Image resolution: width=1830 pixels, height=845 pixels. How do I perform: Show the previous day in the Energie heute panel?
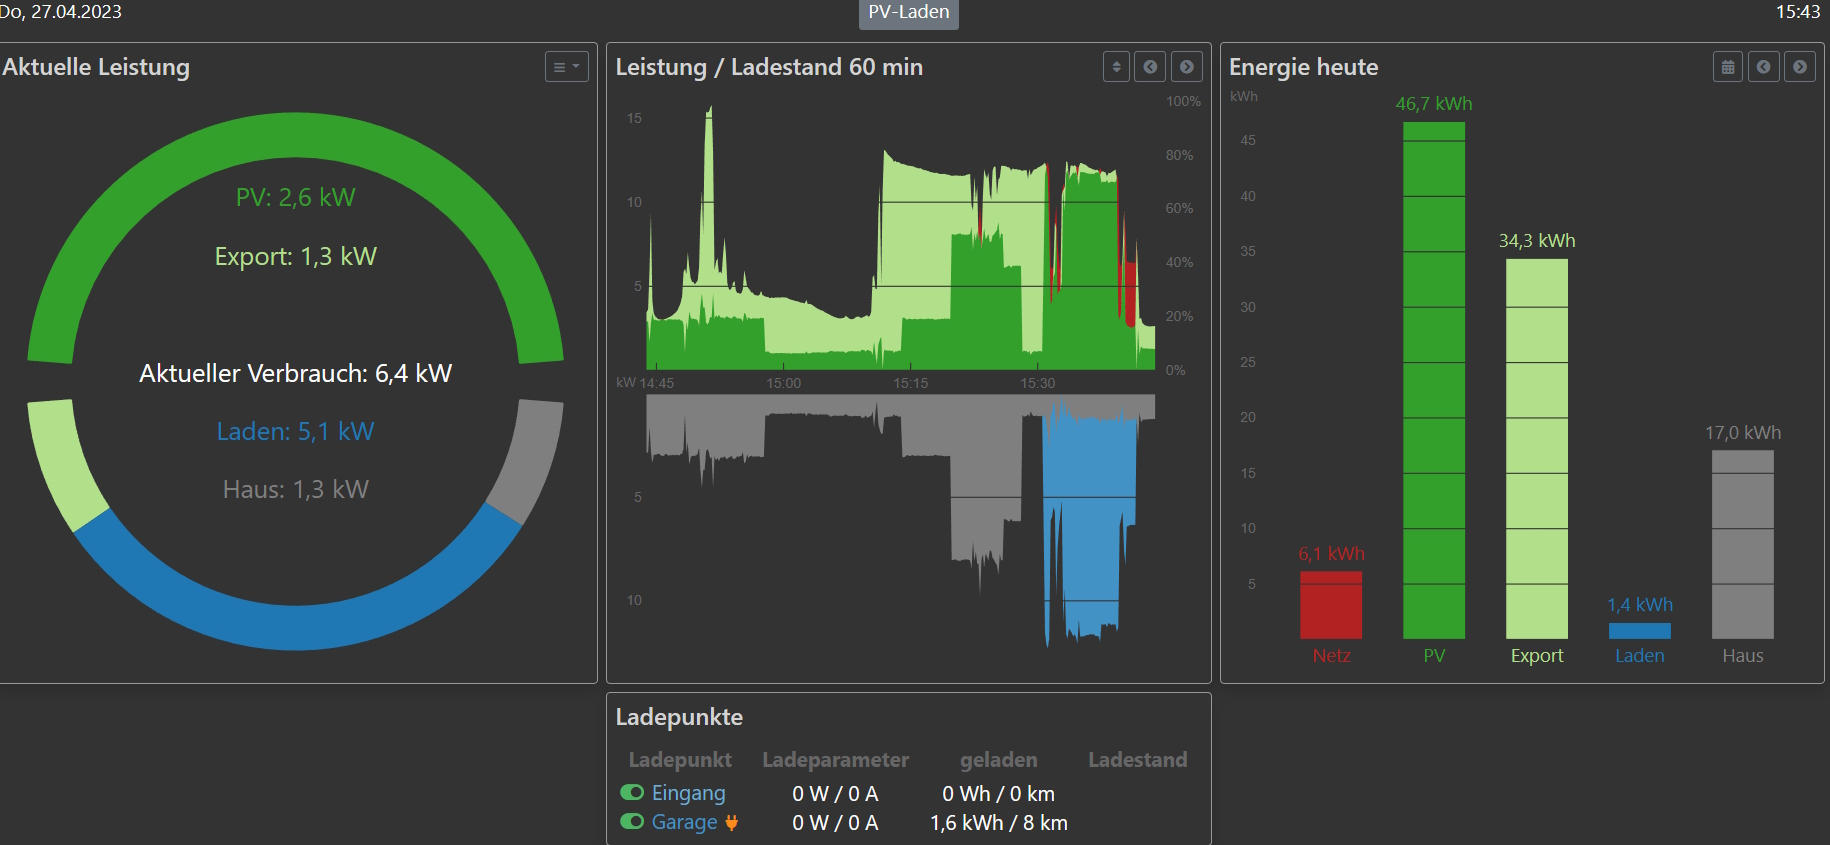pos(1763,67)
